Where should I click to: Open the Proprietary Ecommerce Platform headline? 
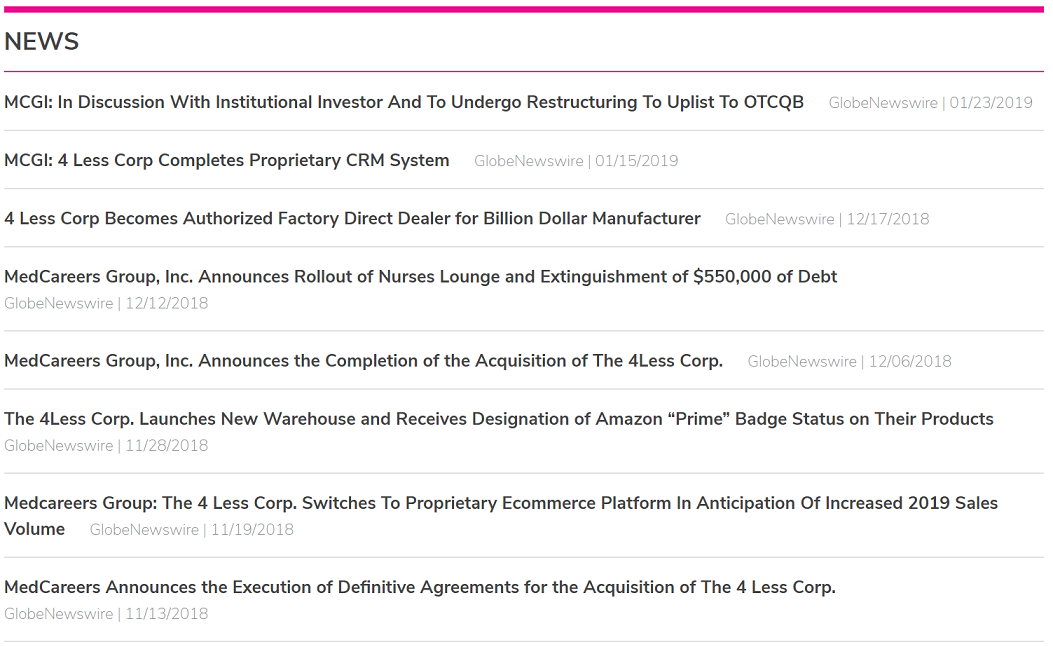pyautogui.click(x=501, y=516)
